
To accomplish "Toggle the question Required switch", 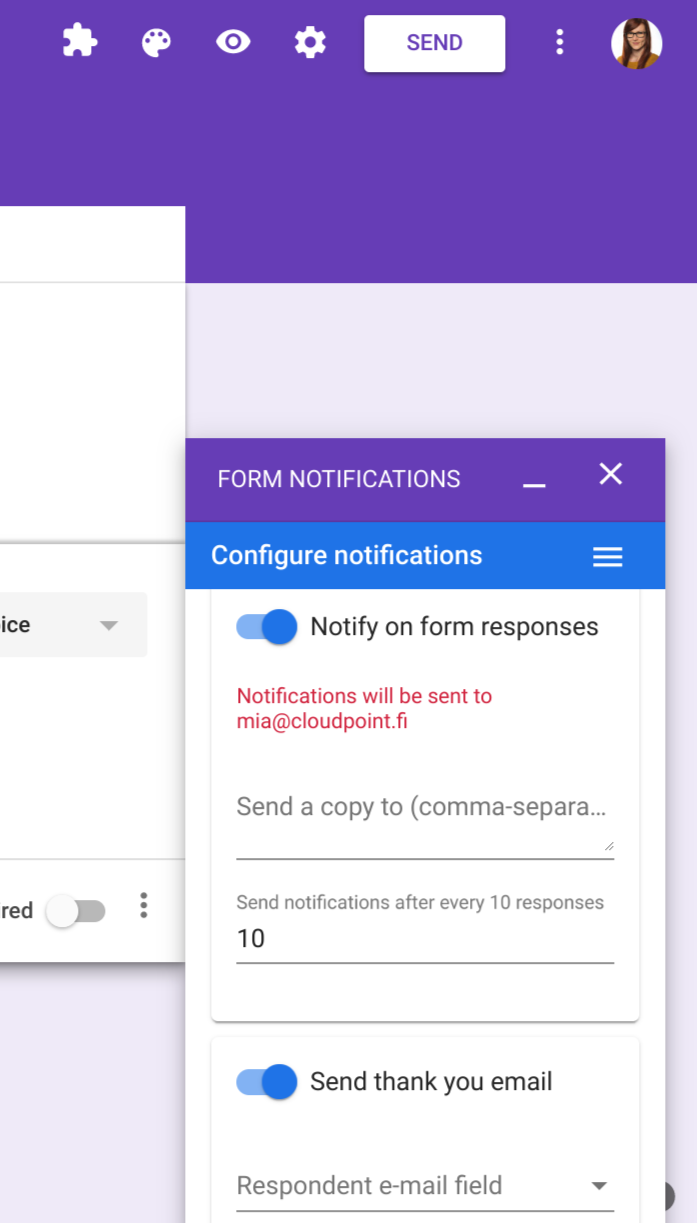I will tap(77, 911).
